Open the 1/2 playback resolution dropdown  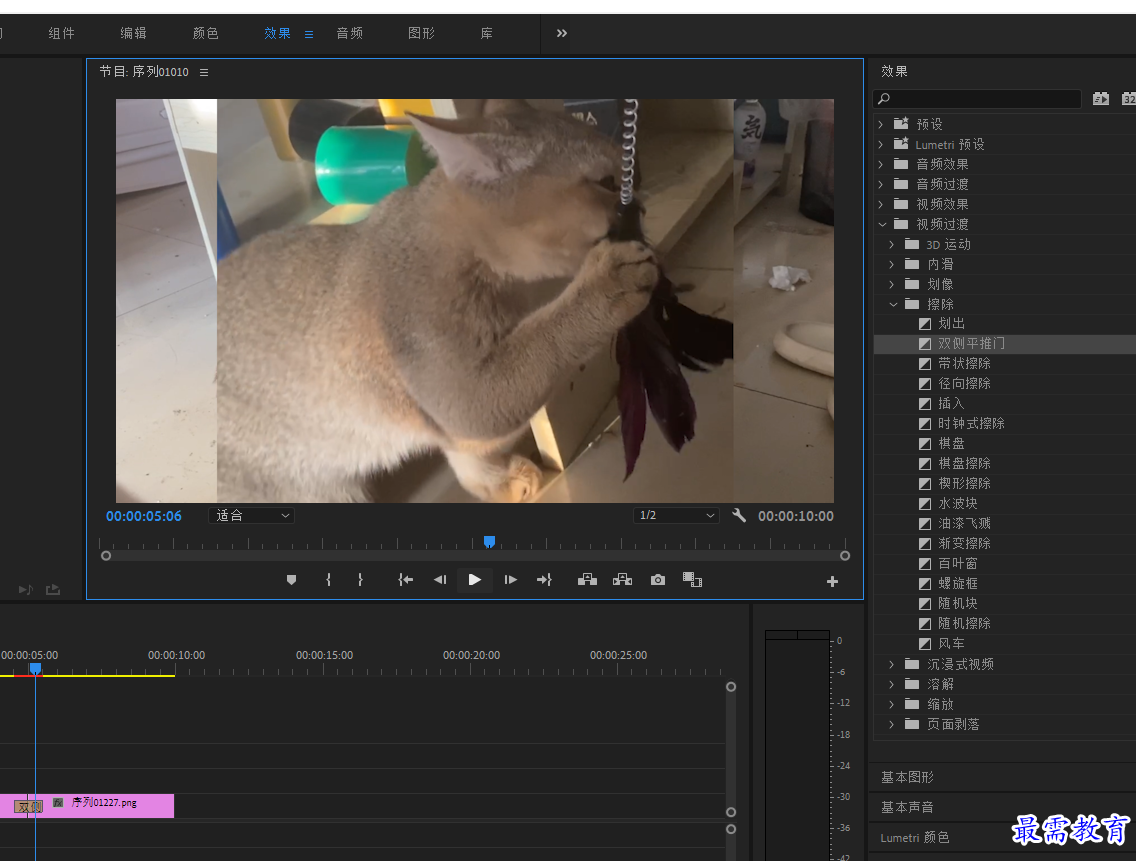[676, 515]
